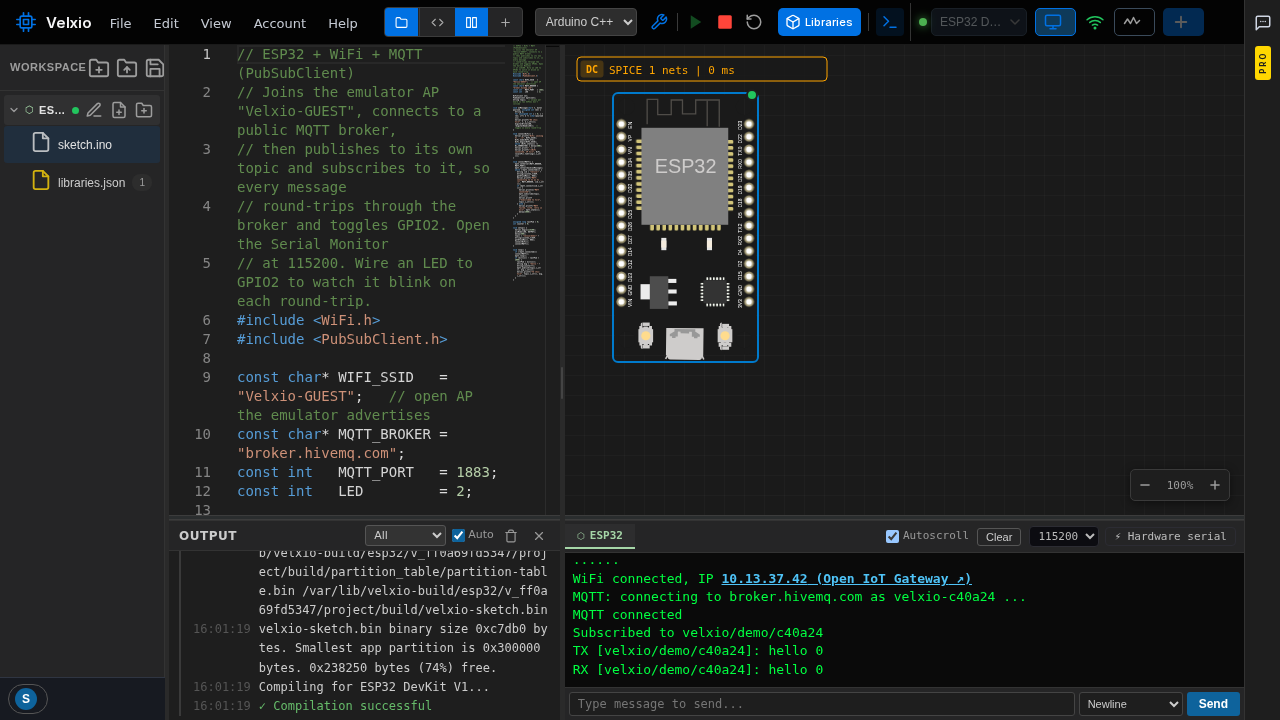Screen dimensions: 1280x720
Task: Add a new folder to the ESP project
Action: (x=144, y=110)
